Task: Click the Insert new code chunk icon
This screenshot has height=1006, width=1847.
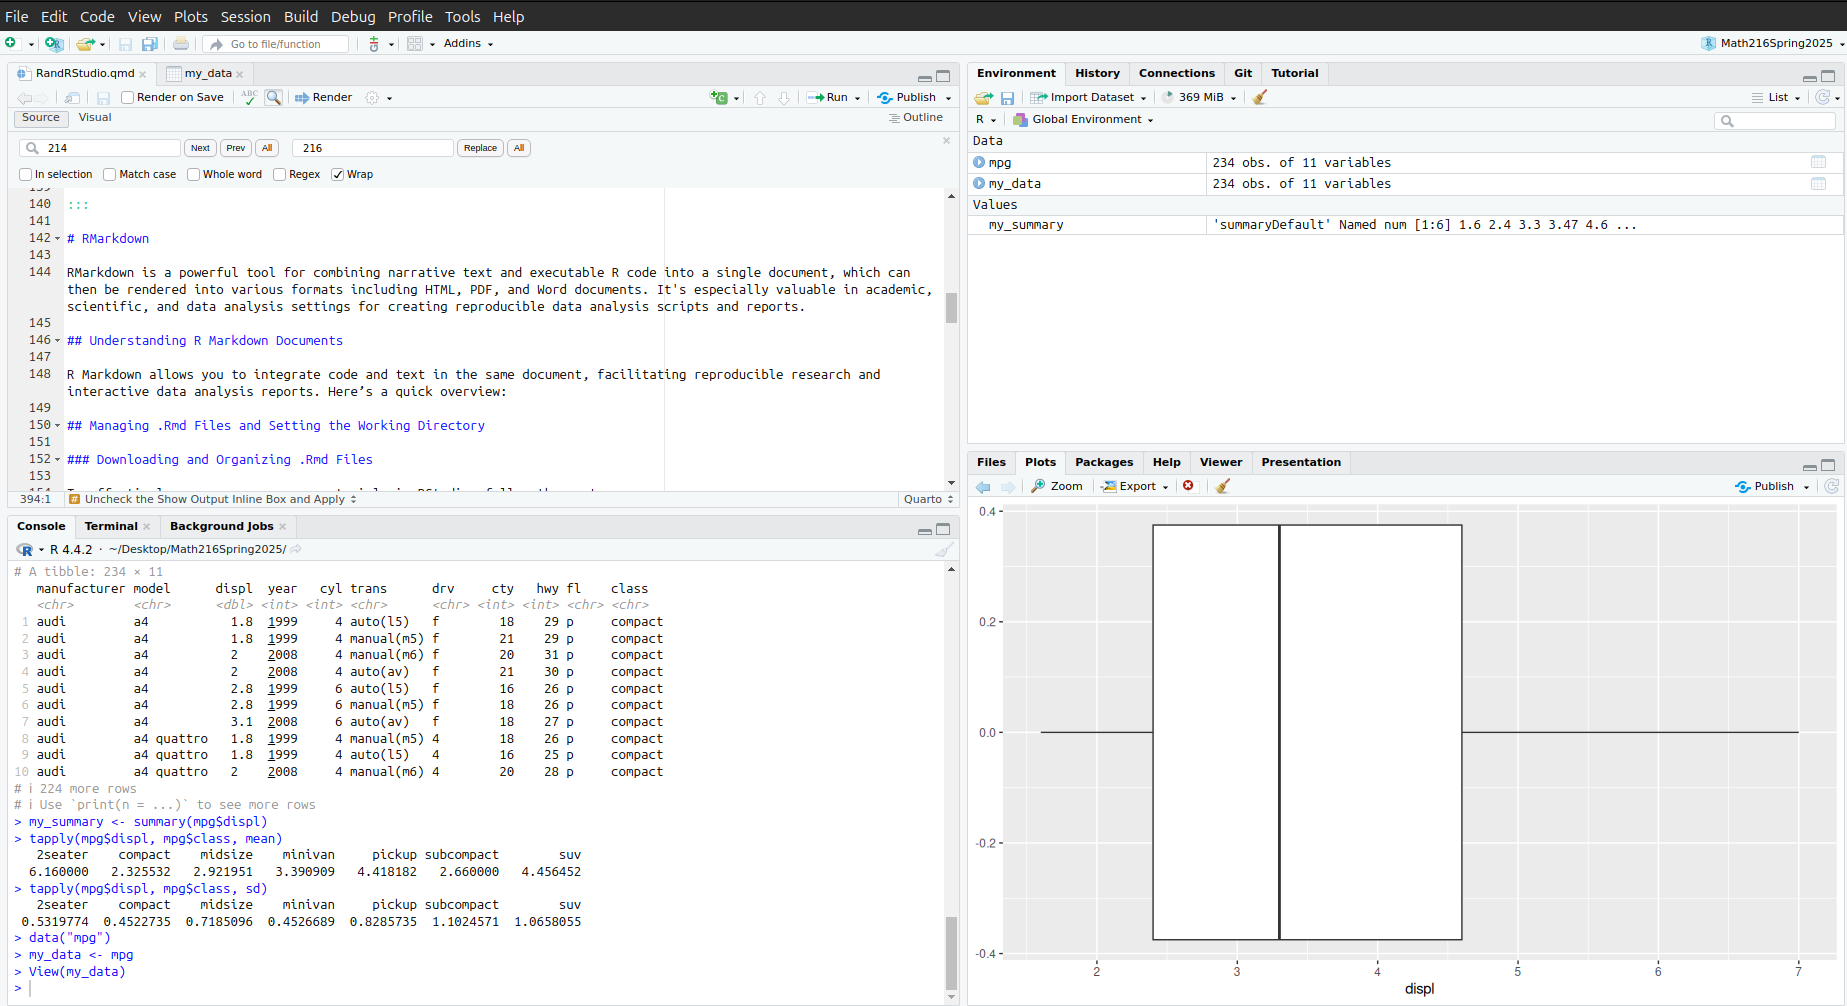Action: click(x=719, y=97)
